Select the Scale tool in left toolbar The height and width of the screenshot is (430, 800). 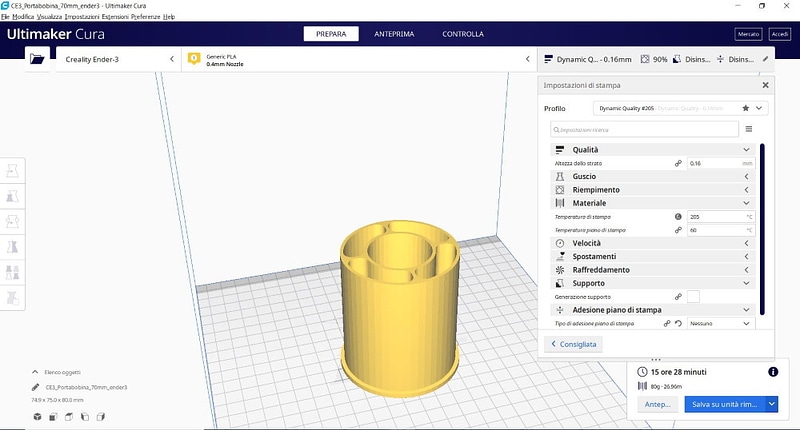click(12, 196)
